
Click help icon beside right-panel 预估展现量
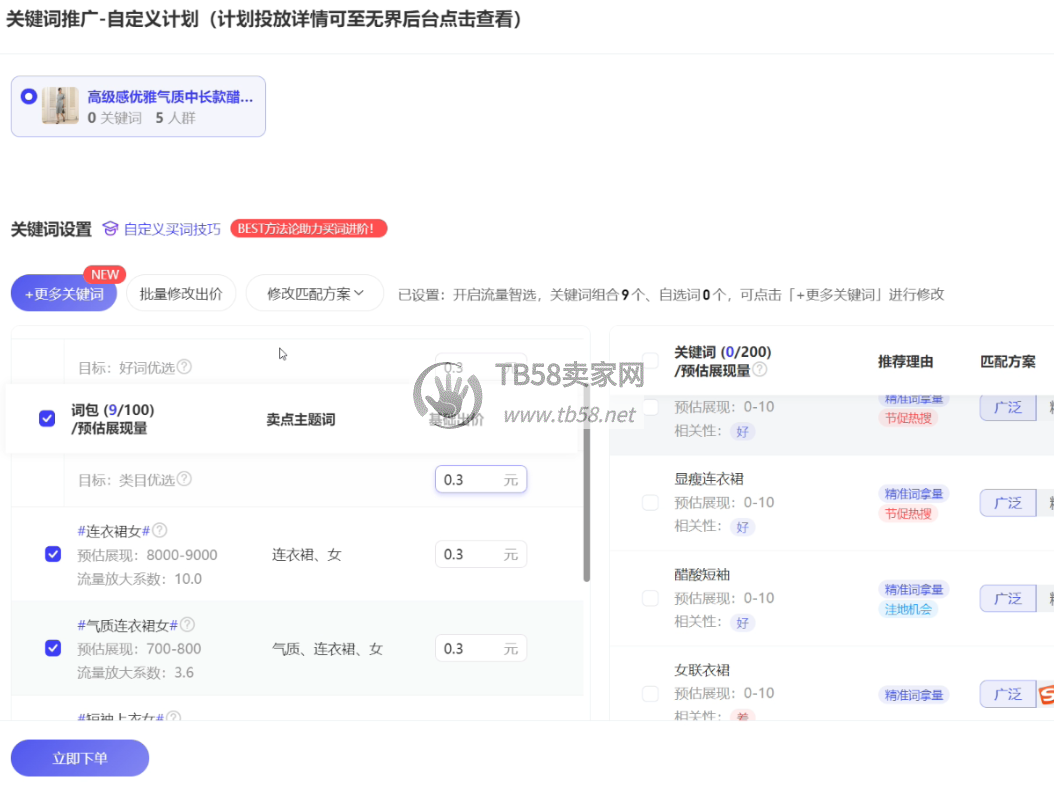point(760,370)
